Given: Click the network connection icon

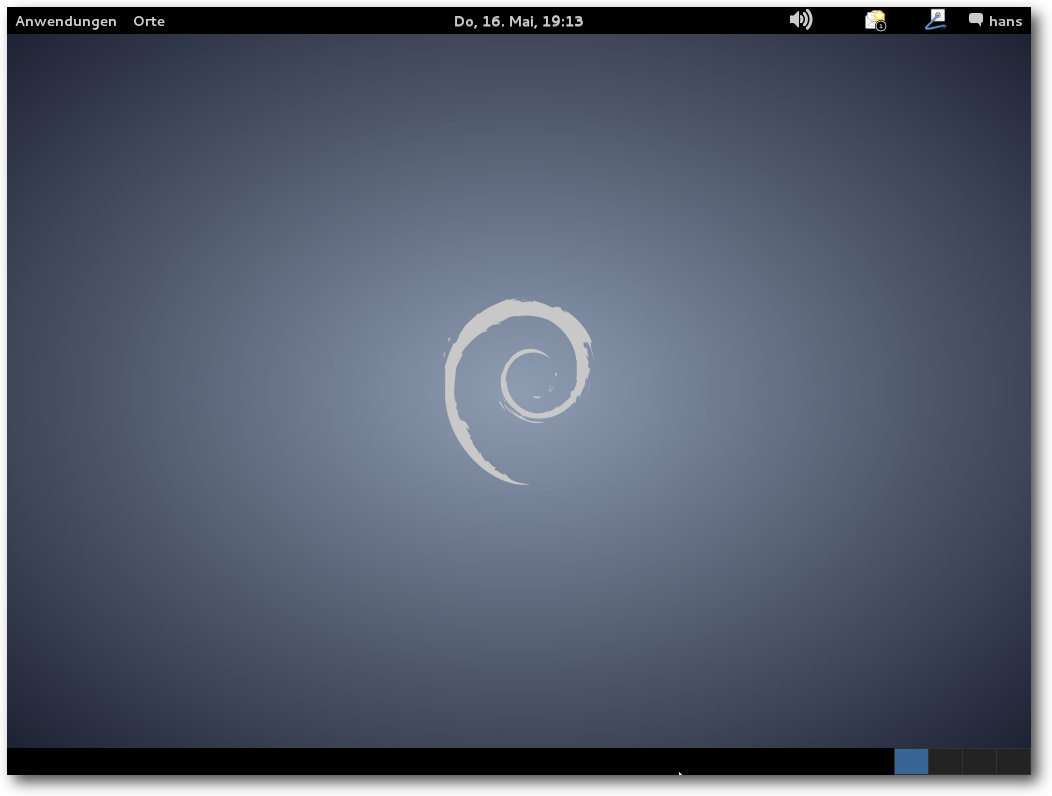Looking at the screenshot, I should tap(935, 19).
